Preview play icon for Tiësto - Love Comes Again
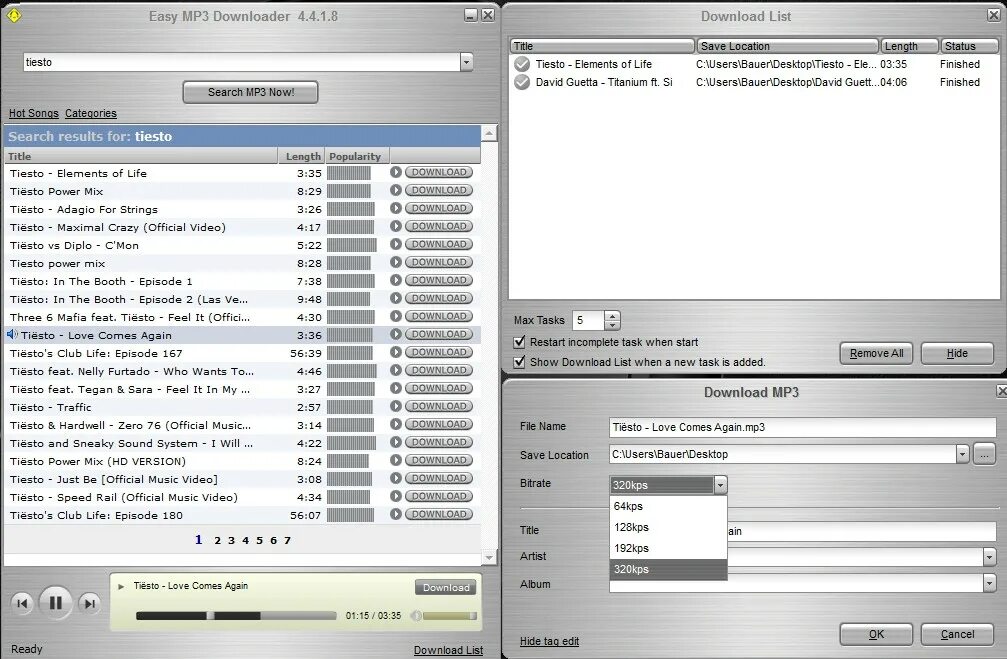The image size is (1007, 659). point(396,334)
